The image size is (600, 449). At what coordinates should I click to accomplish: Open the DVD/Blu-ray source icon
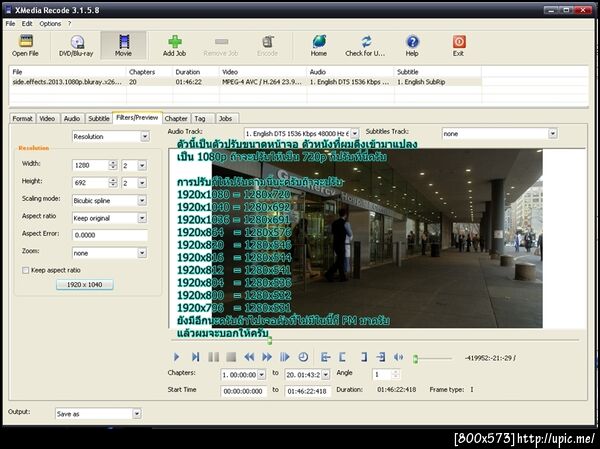[74, 42]
